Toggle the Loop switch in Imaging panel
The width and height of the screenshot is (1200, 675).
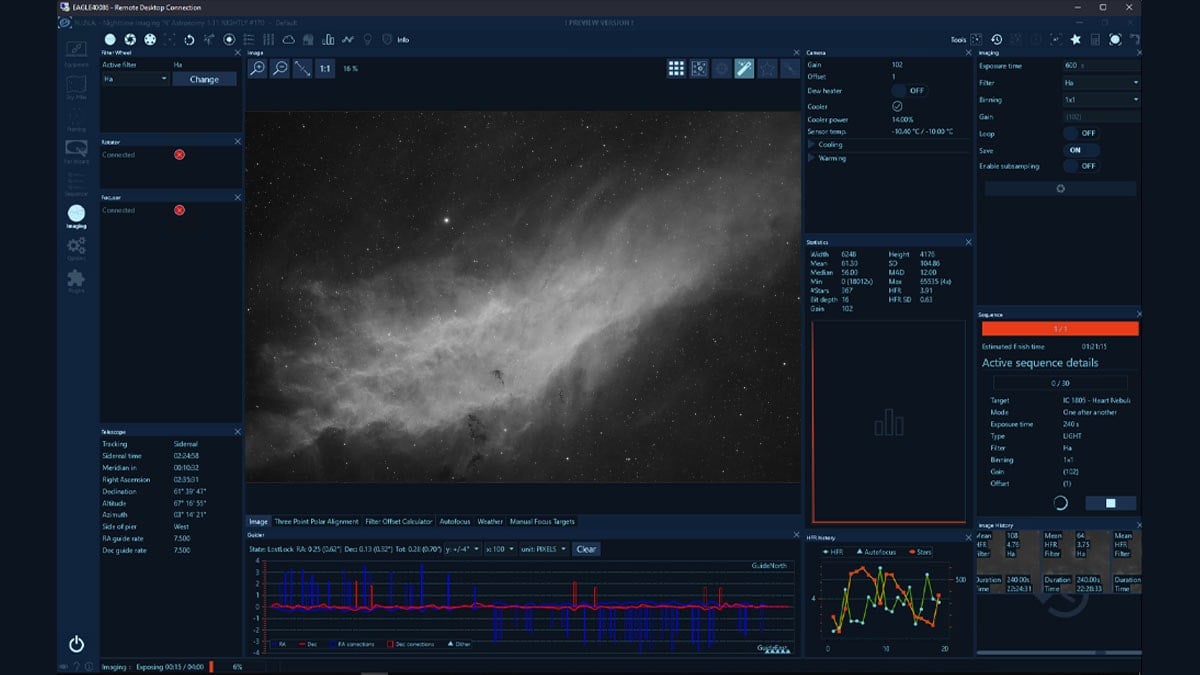[1081, 133]
